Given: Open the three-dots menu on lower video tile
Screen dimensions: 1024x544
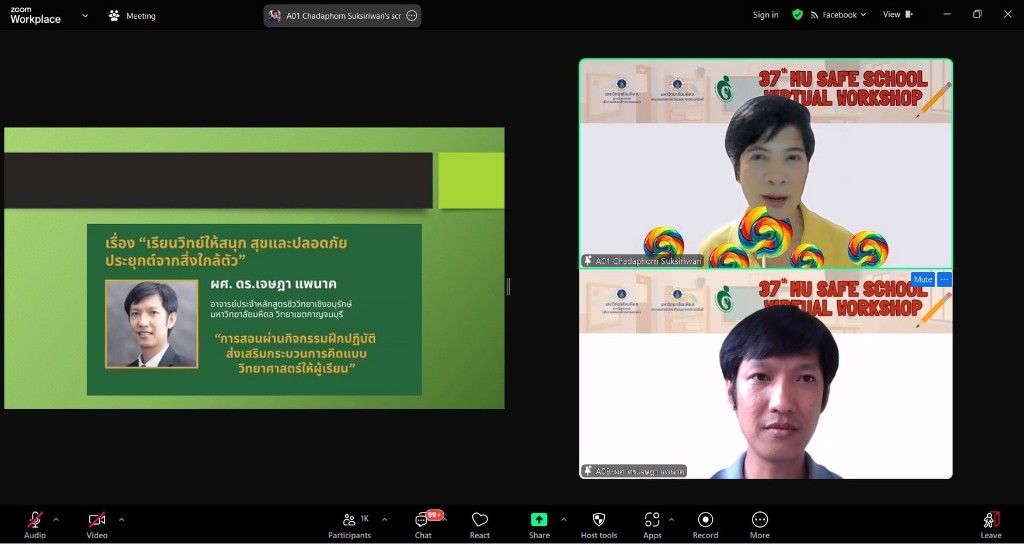Looking at the screenshot, I should (x=944, y=280).
